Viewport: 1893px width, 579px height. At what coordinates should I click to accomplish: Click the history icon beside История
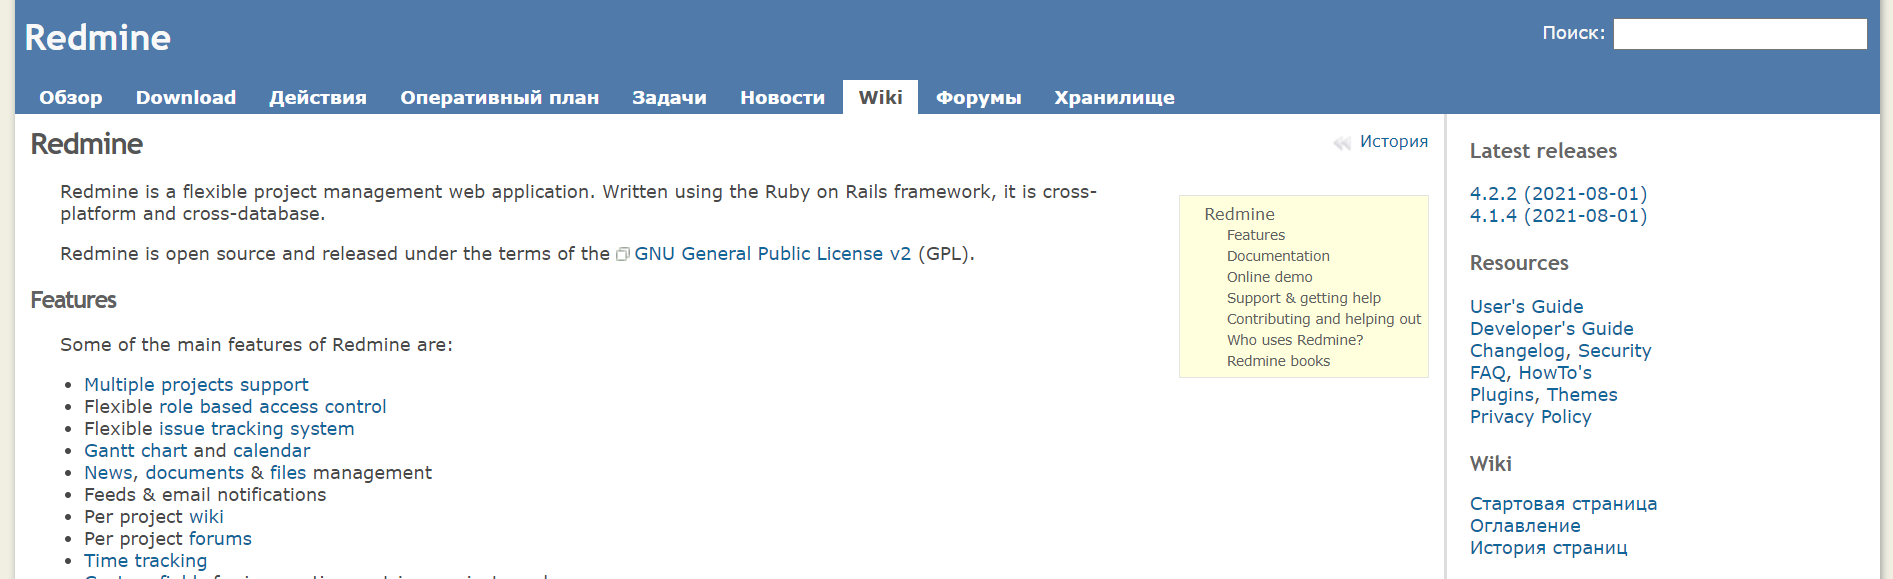[x=1342, y=143]
